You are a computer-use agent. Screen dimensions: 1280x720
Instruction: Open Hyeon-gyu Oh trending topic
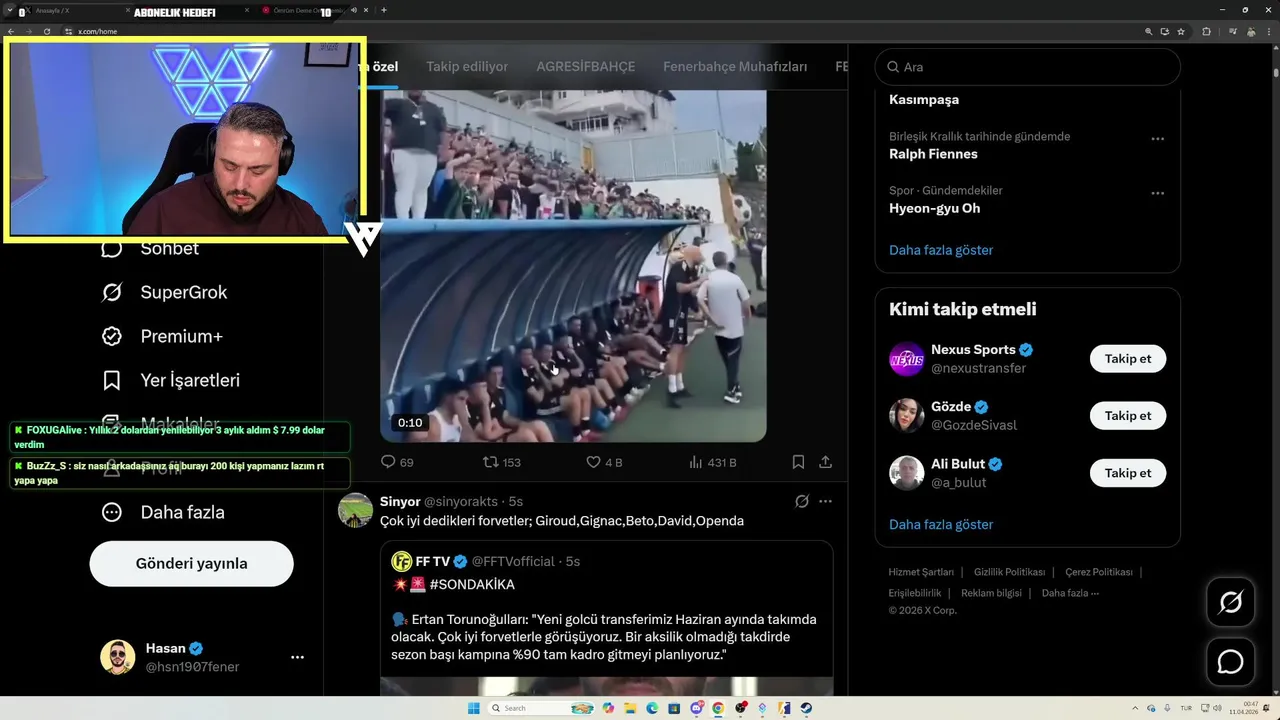(x=934, y=208)
